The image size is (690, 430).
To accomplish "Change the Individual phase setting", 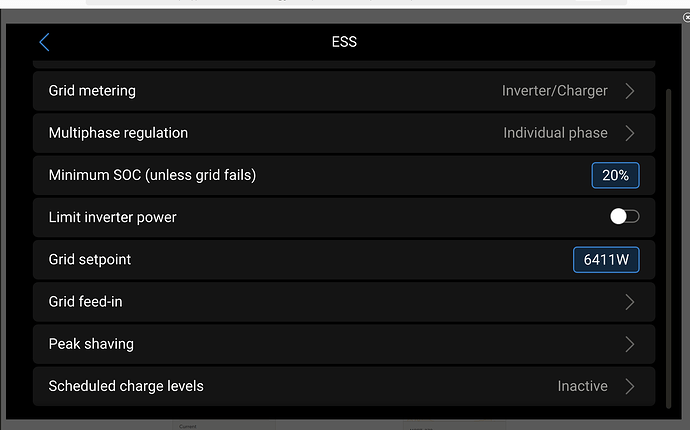I will click(555, 133).
